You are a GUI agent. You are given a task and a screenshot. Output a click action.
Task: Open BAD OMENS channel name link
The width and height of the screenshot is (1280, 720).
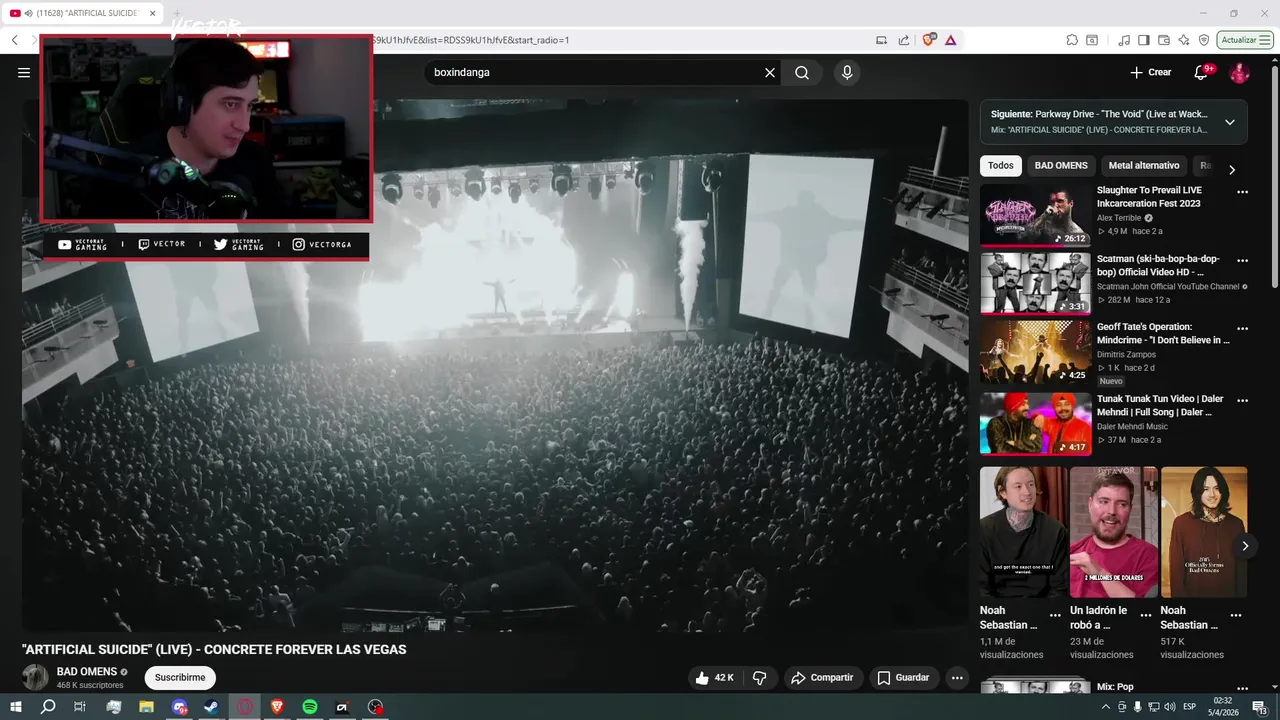click(x=87, y=671)
